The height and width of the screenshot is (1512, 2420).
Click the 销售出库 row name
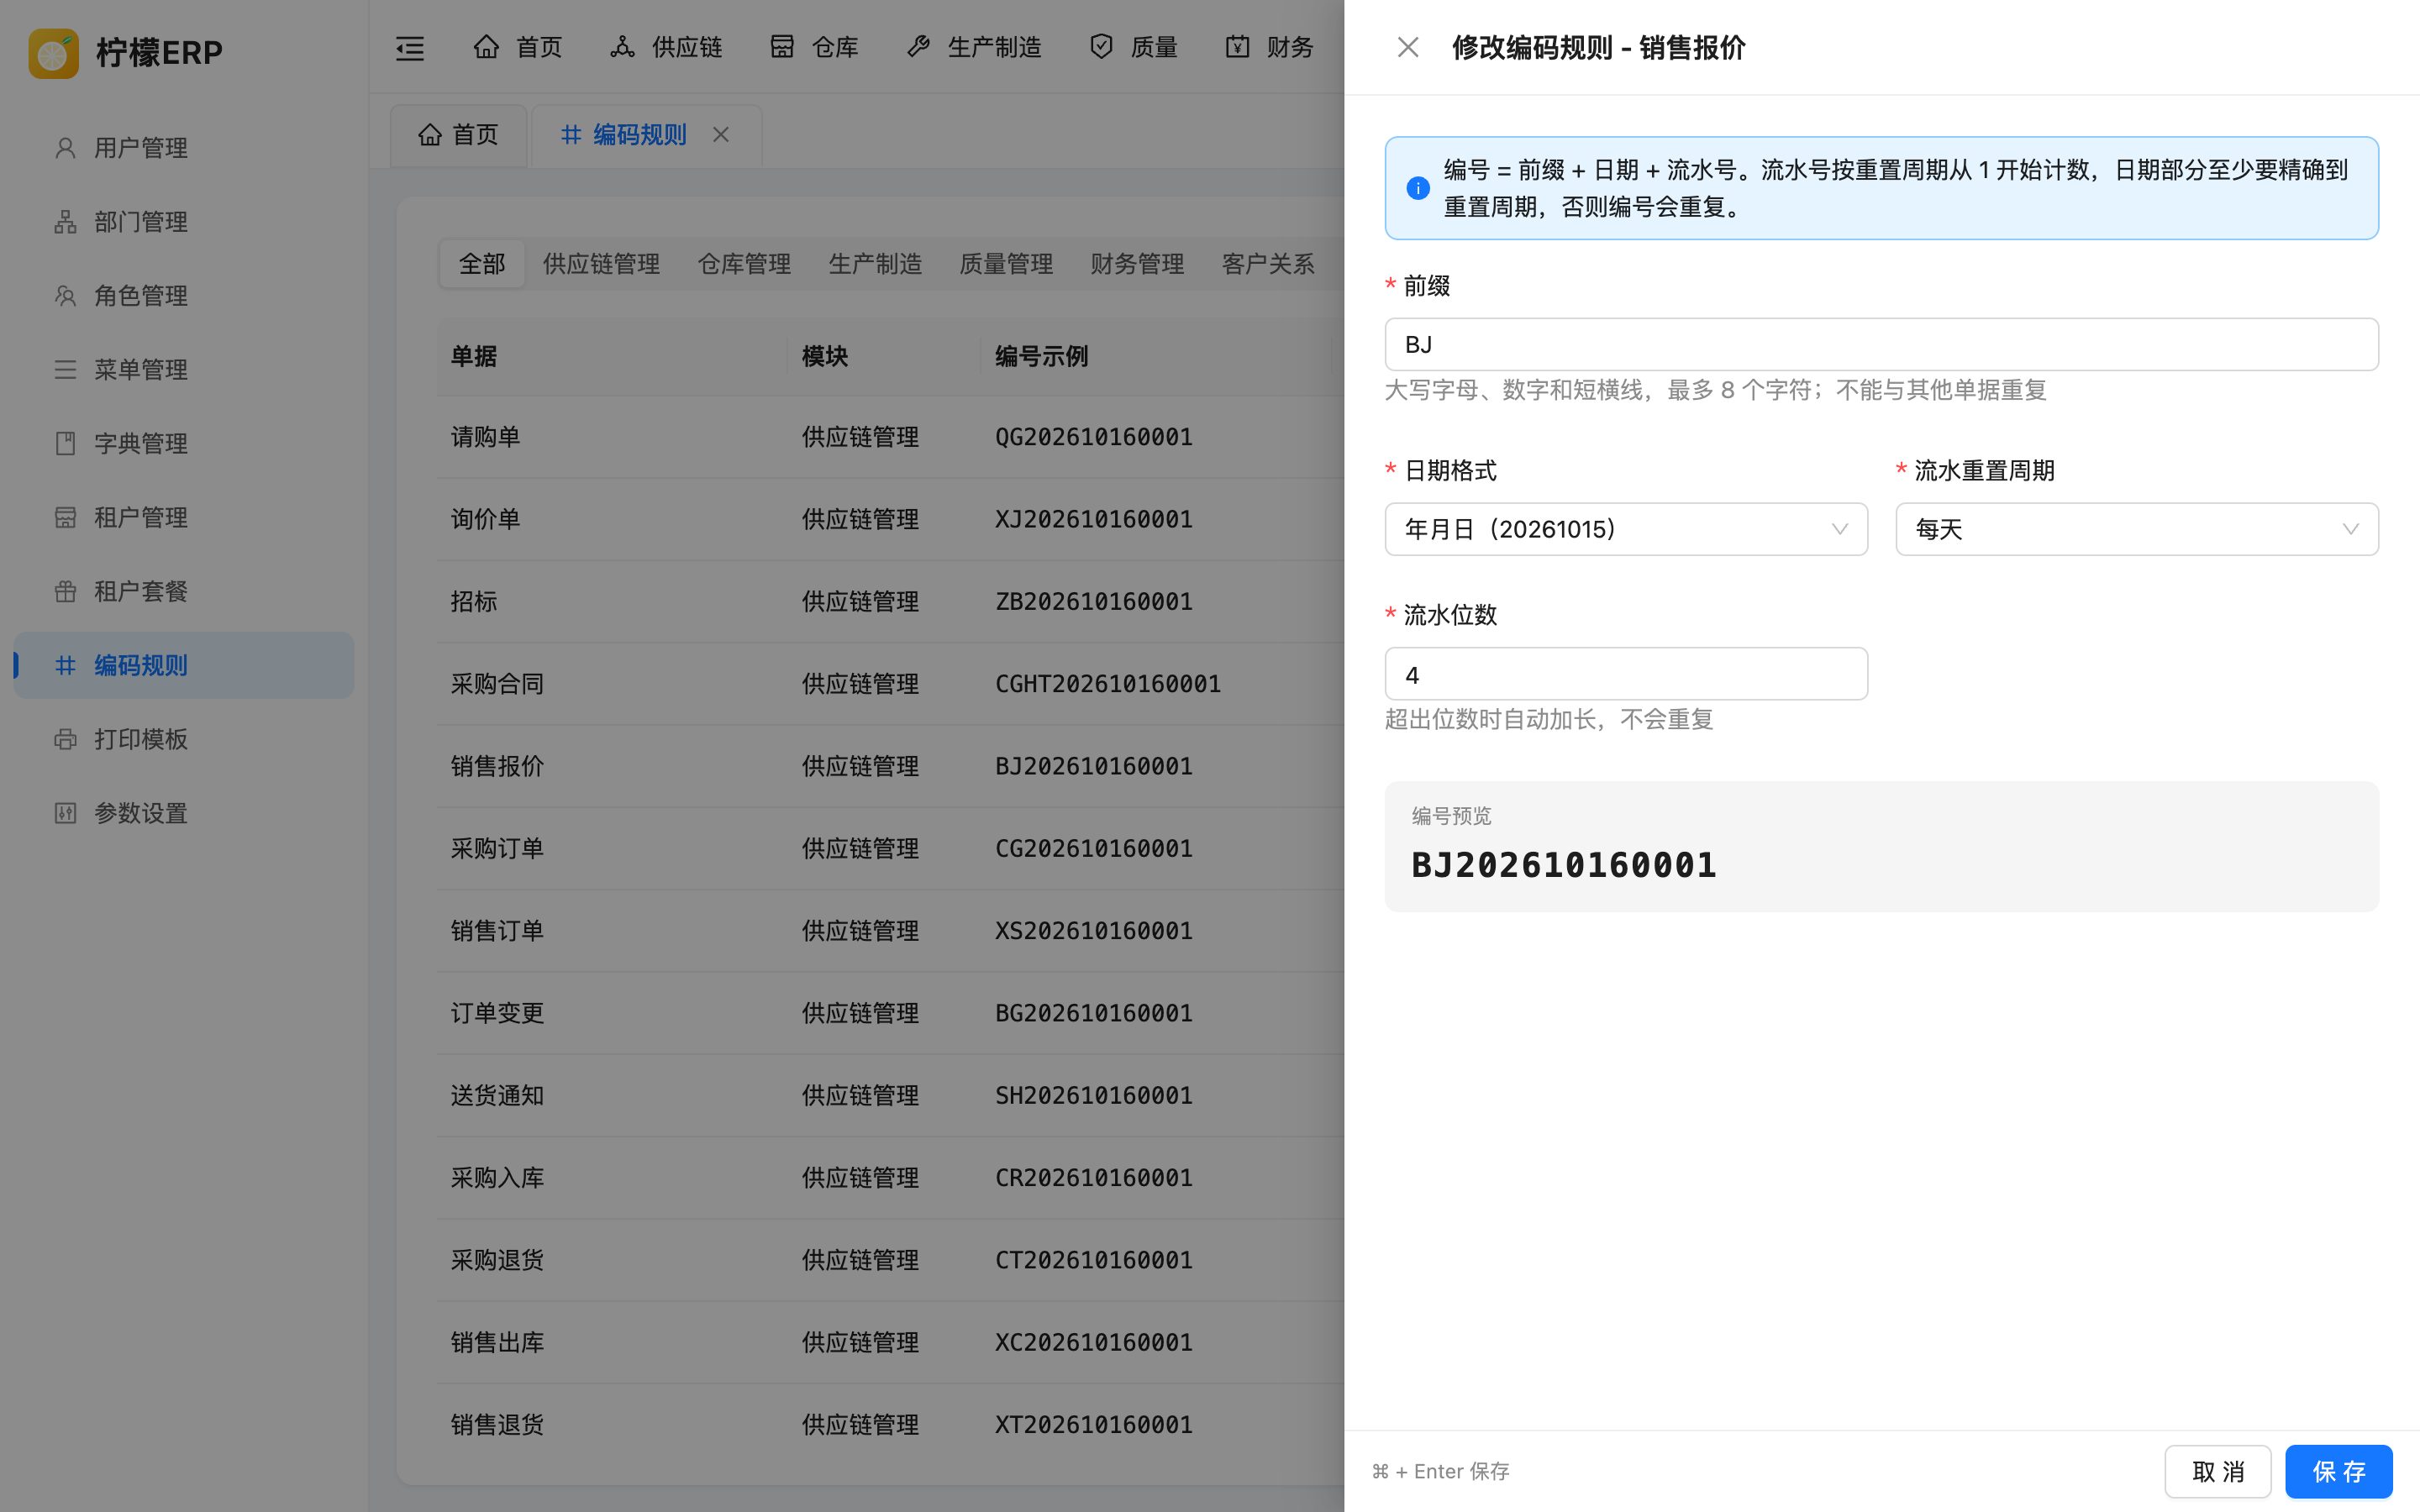497,1343
